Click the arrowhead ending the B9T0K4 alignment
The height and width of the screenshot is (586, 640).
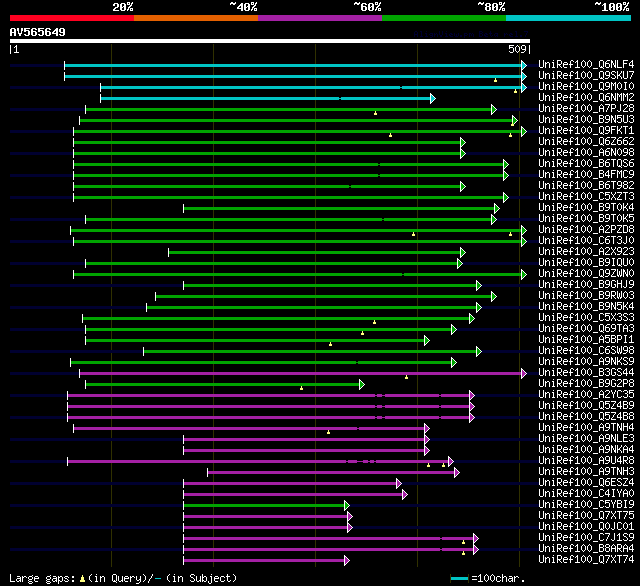point(497,209)
